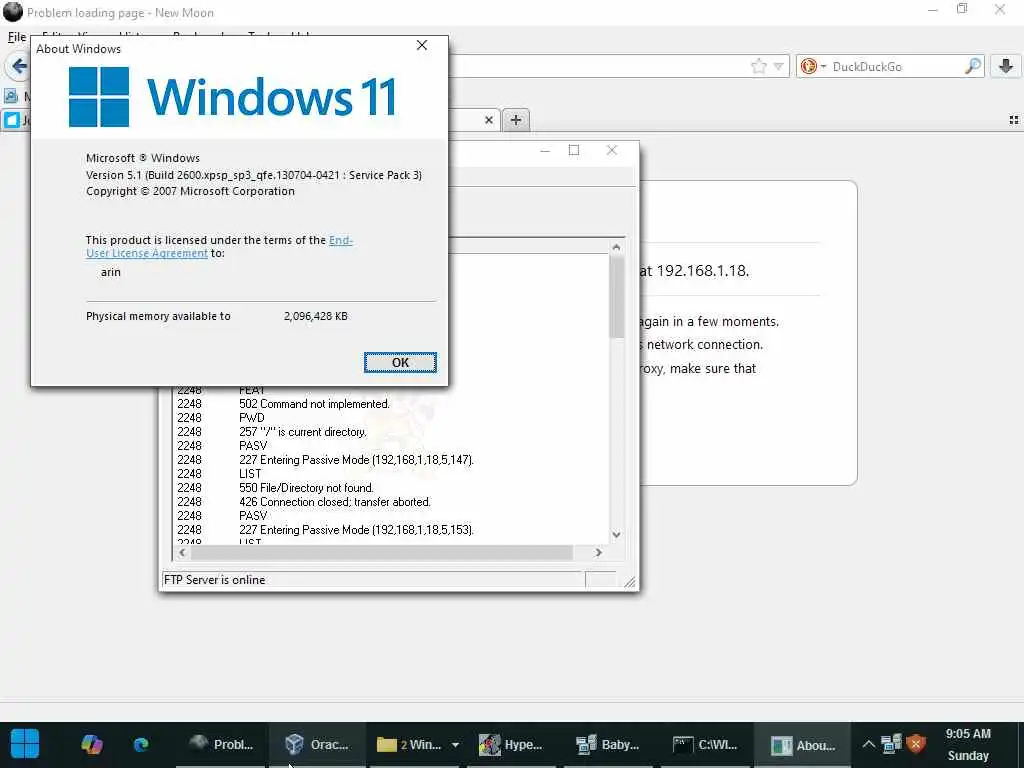Minimize the FTP server window

pyautogui.click(x=545, y=150)
